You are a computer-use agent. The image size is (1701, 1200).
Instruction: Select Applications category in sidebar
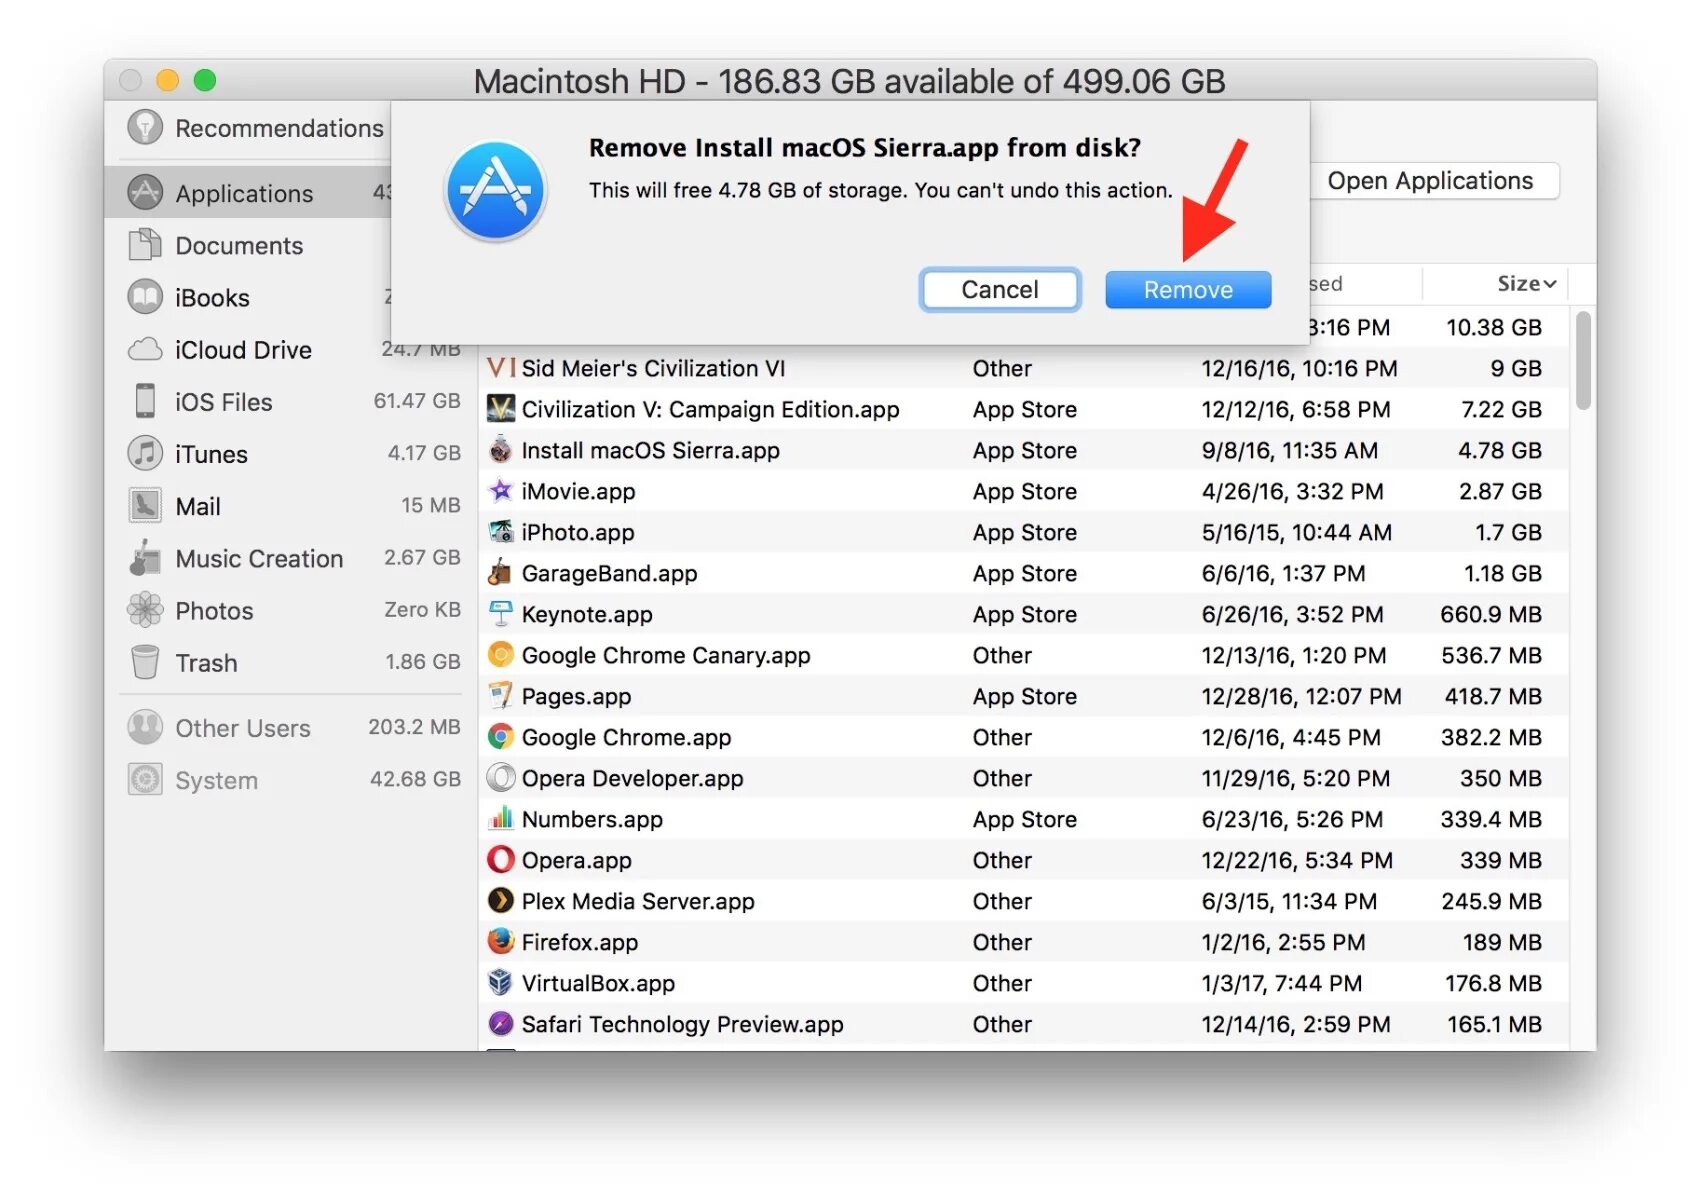coord(248,192)
